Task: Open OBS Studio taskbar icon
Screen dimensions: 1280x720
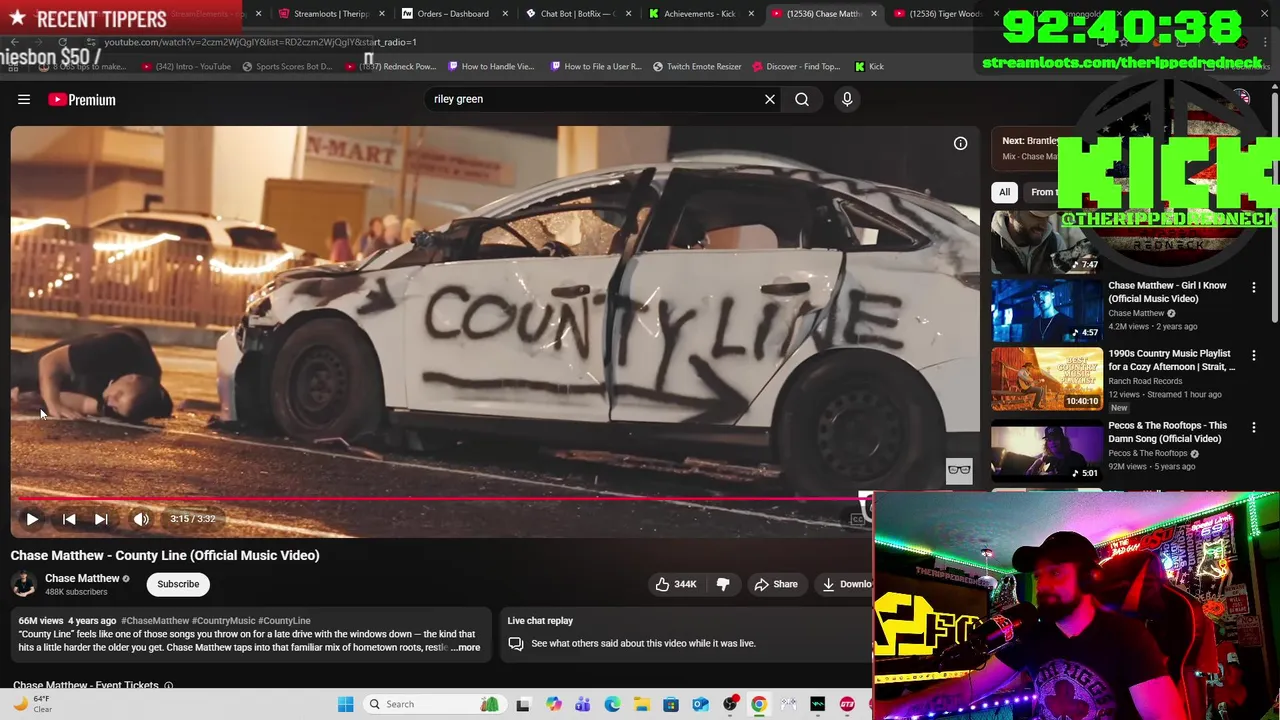Action: [x=730, y=704]
